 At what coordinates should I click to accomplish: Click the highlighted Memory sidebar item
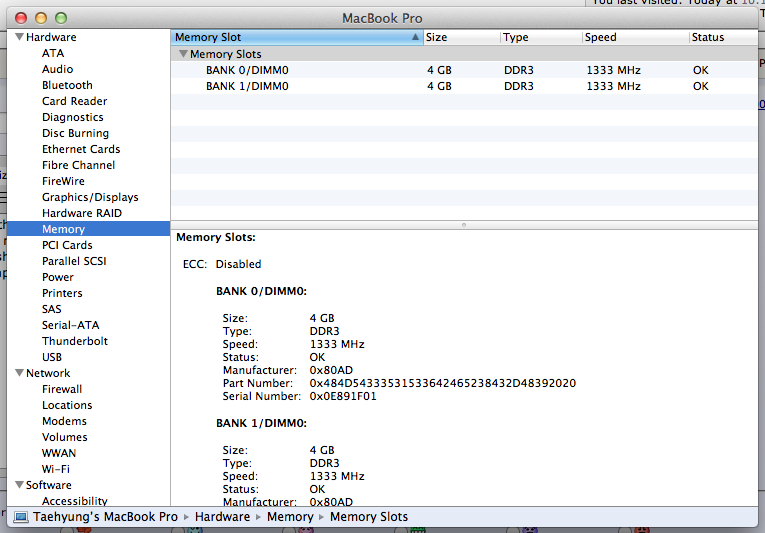[88, 229]
